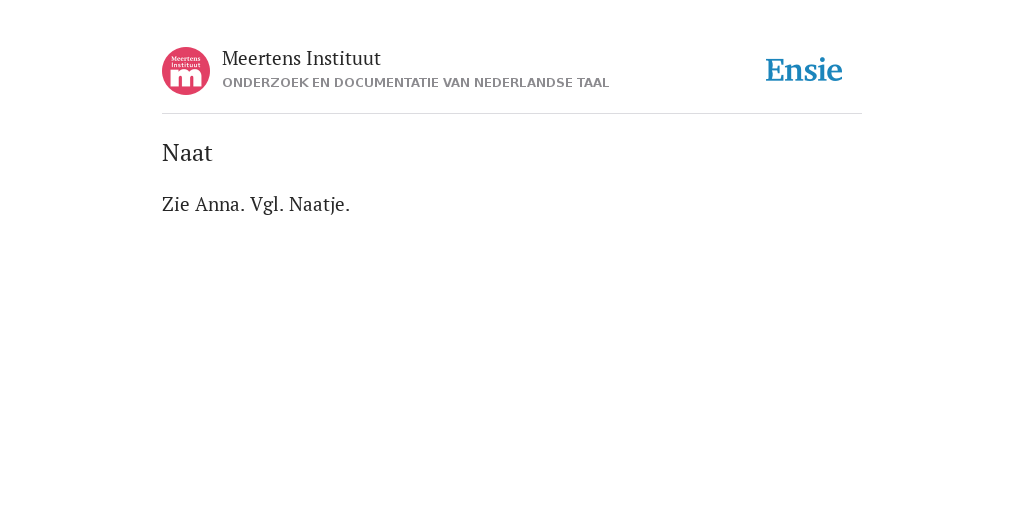The height and width of the screenshot is (512, 1024).
Task: Follow the 'Naatje' name reference
Action: point(319,205)
